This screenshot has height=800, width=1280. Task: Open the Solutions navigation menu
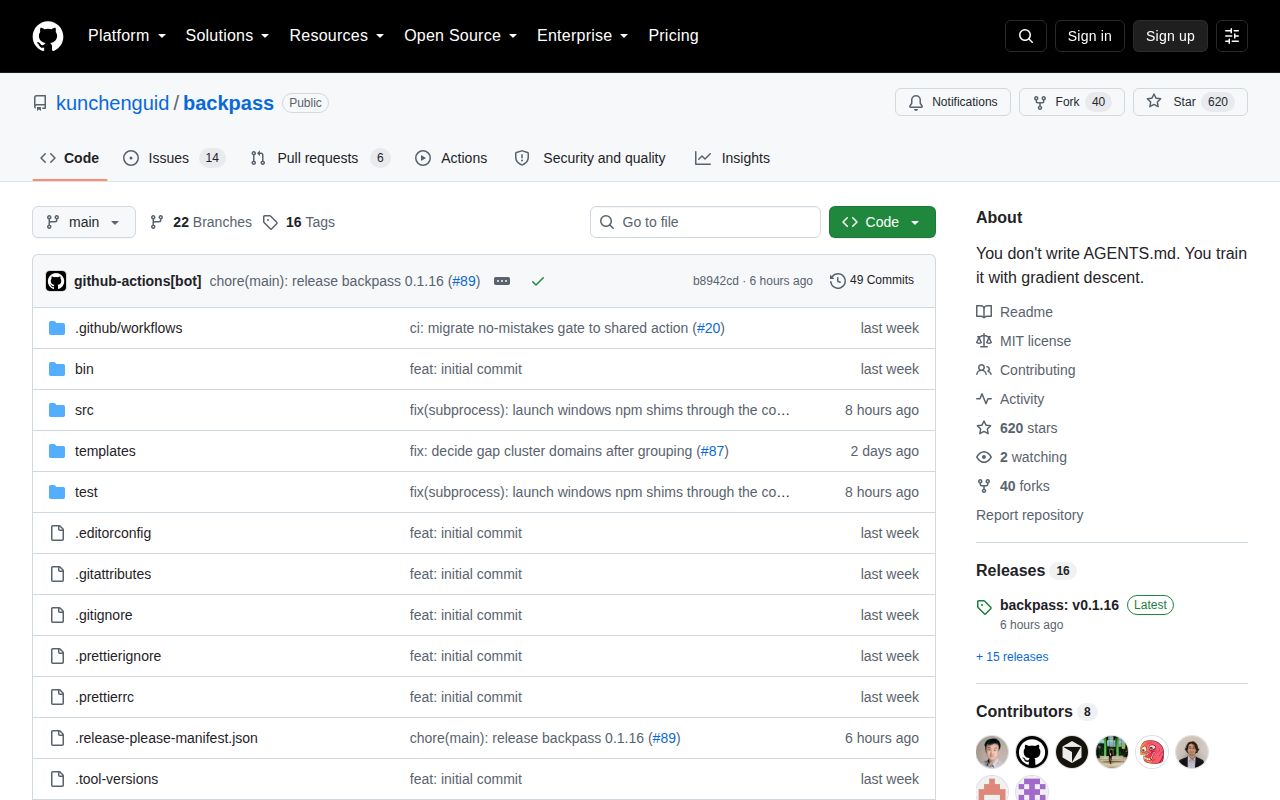(x=228, y=36)
